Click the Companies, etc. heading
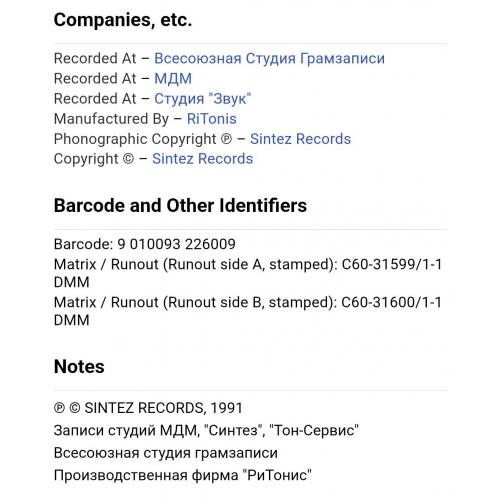Image resolution: width=500 pixels, height=500 pixels. 123,20
